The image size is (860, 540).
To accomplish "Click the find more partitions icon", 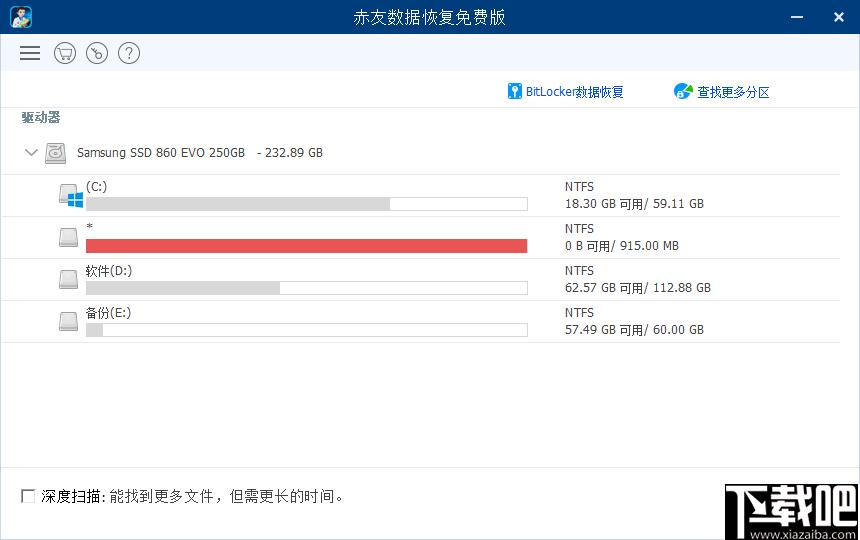I will pos(683,91).
